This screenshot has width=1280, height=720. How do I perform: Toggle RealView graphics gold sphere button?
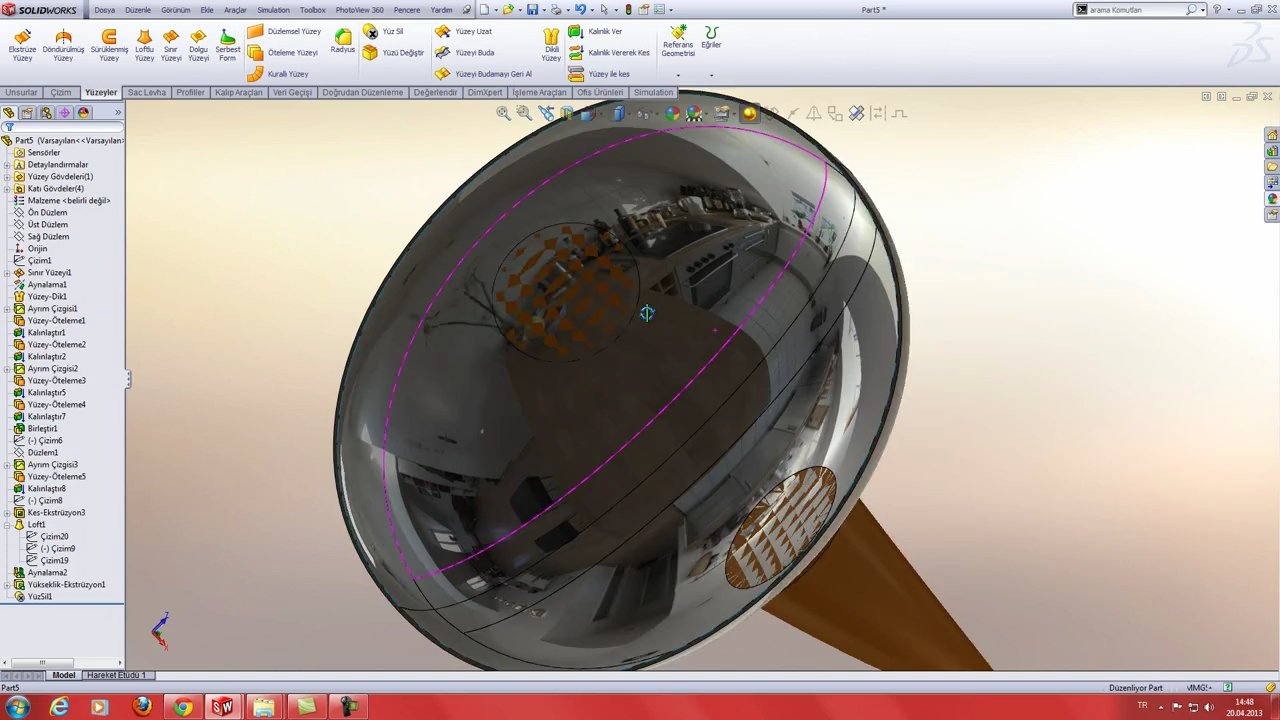tap(749, 114)
